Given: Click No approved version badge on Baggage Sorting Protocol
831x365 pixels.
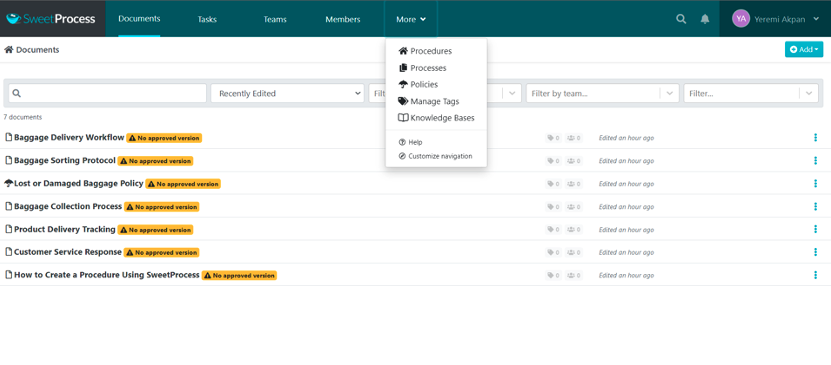Looking at the screenshot, I should 155,161.
